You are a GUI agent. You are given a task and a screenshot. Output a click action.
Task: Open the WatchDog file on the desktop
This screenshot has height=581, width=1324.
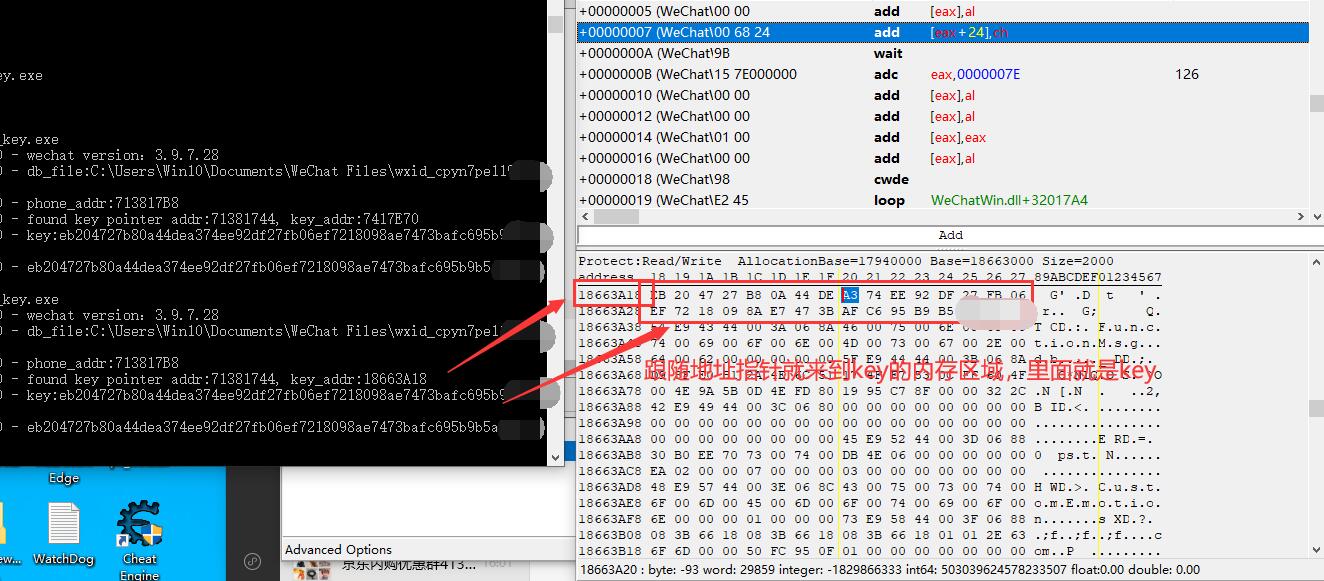(63, 534)
